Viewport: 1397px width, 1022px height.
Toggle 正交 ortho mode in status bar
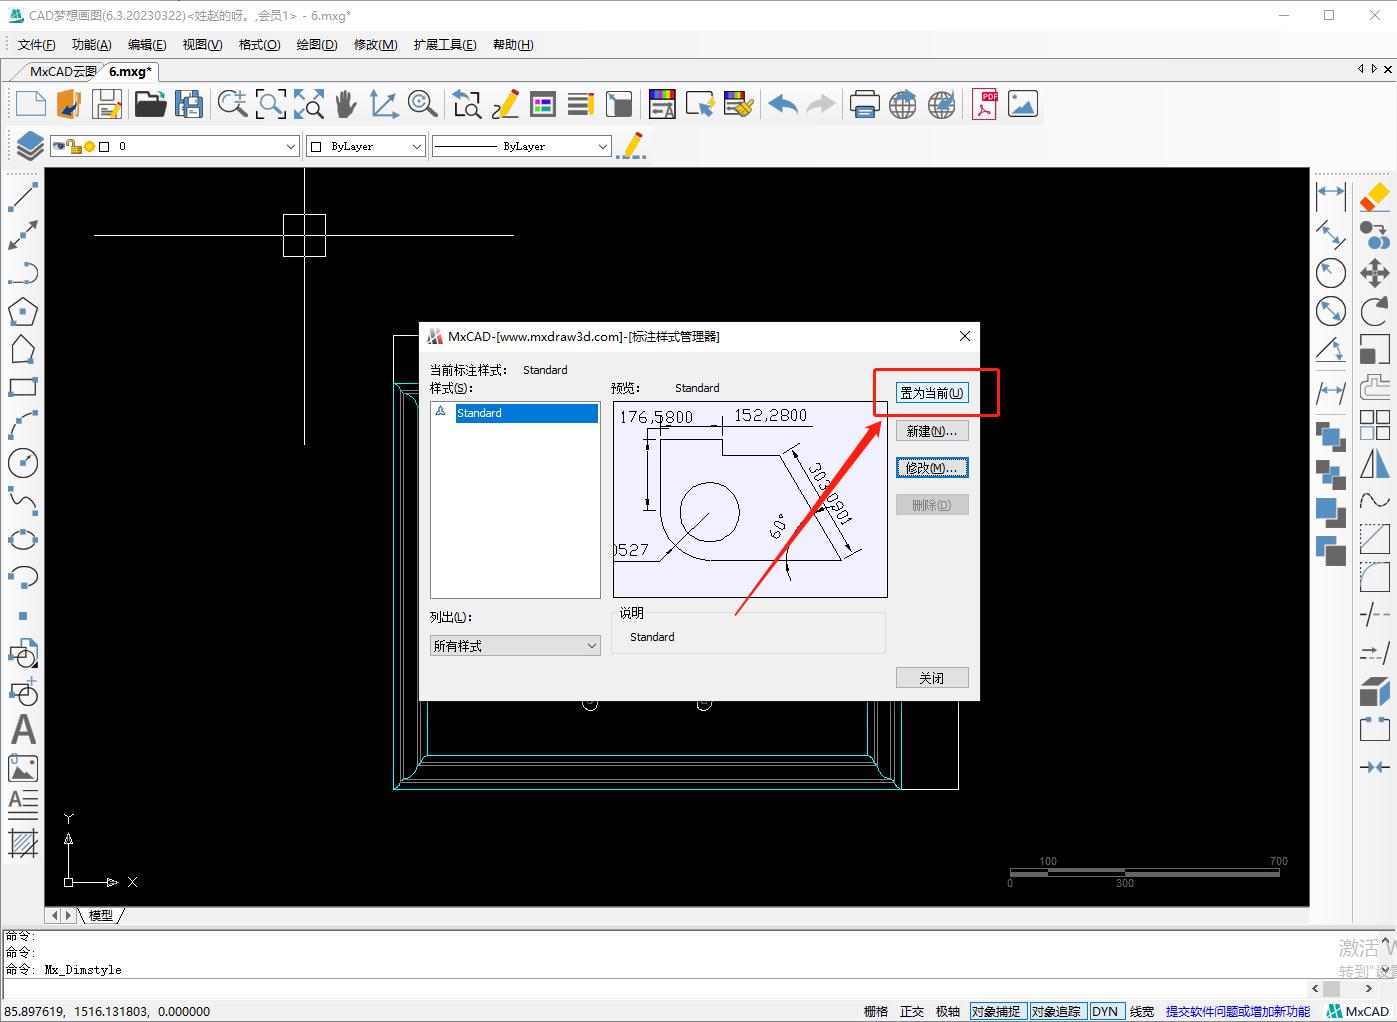pyautogui.click(x=912, y=1011)
